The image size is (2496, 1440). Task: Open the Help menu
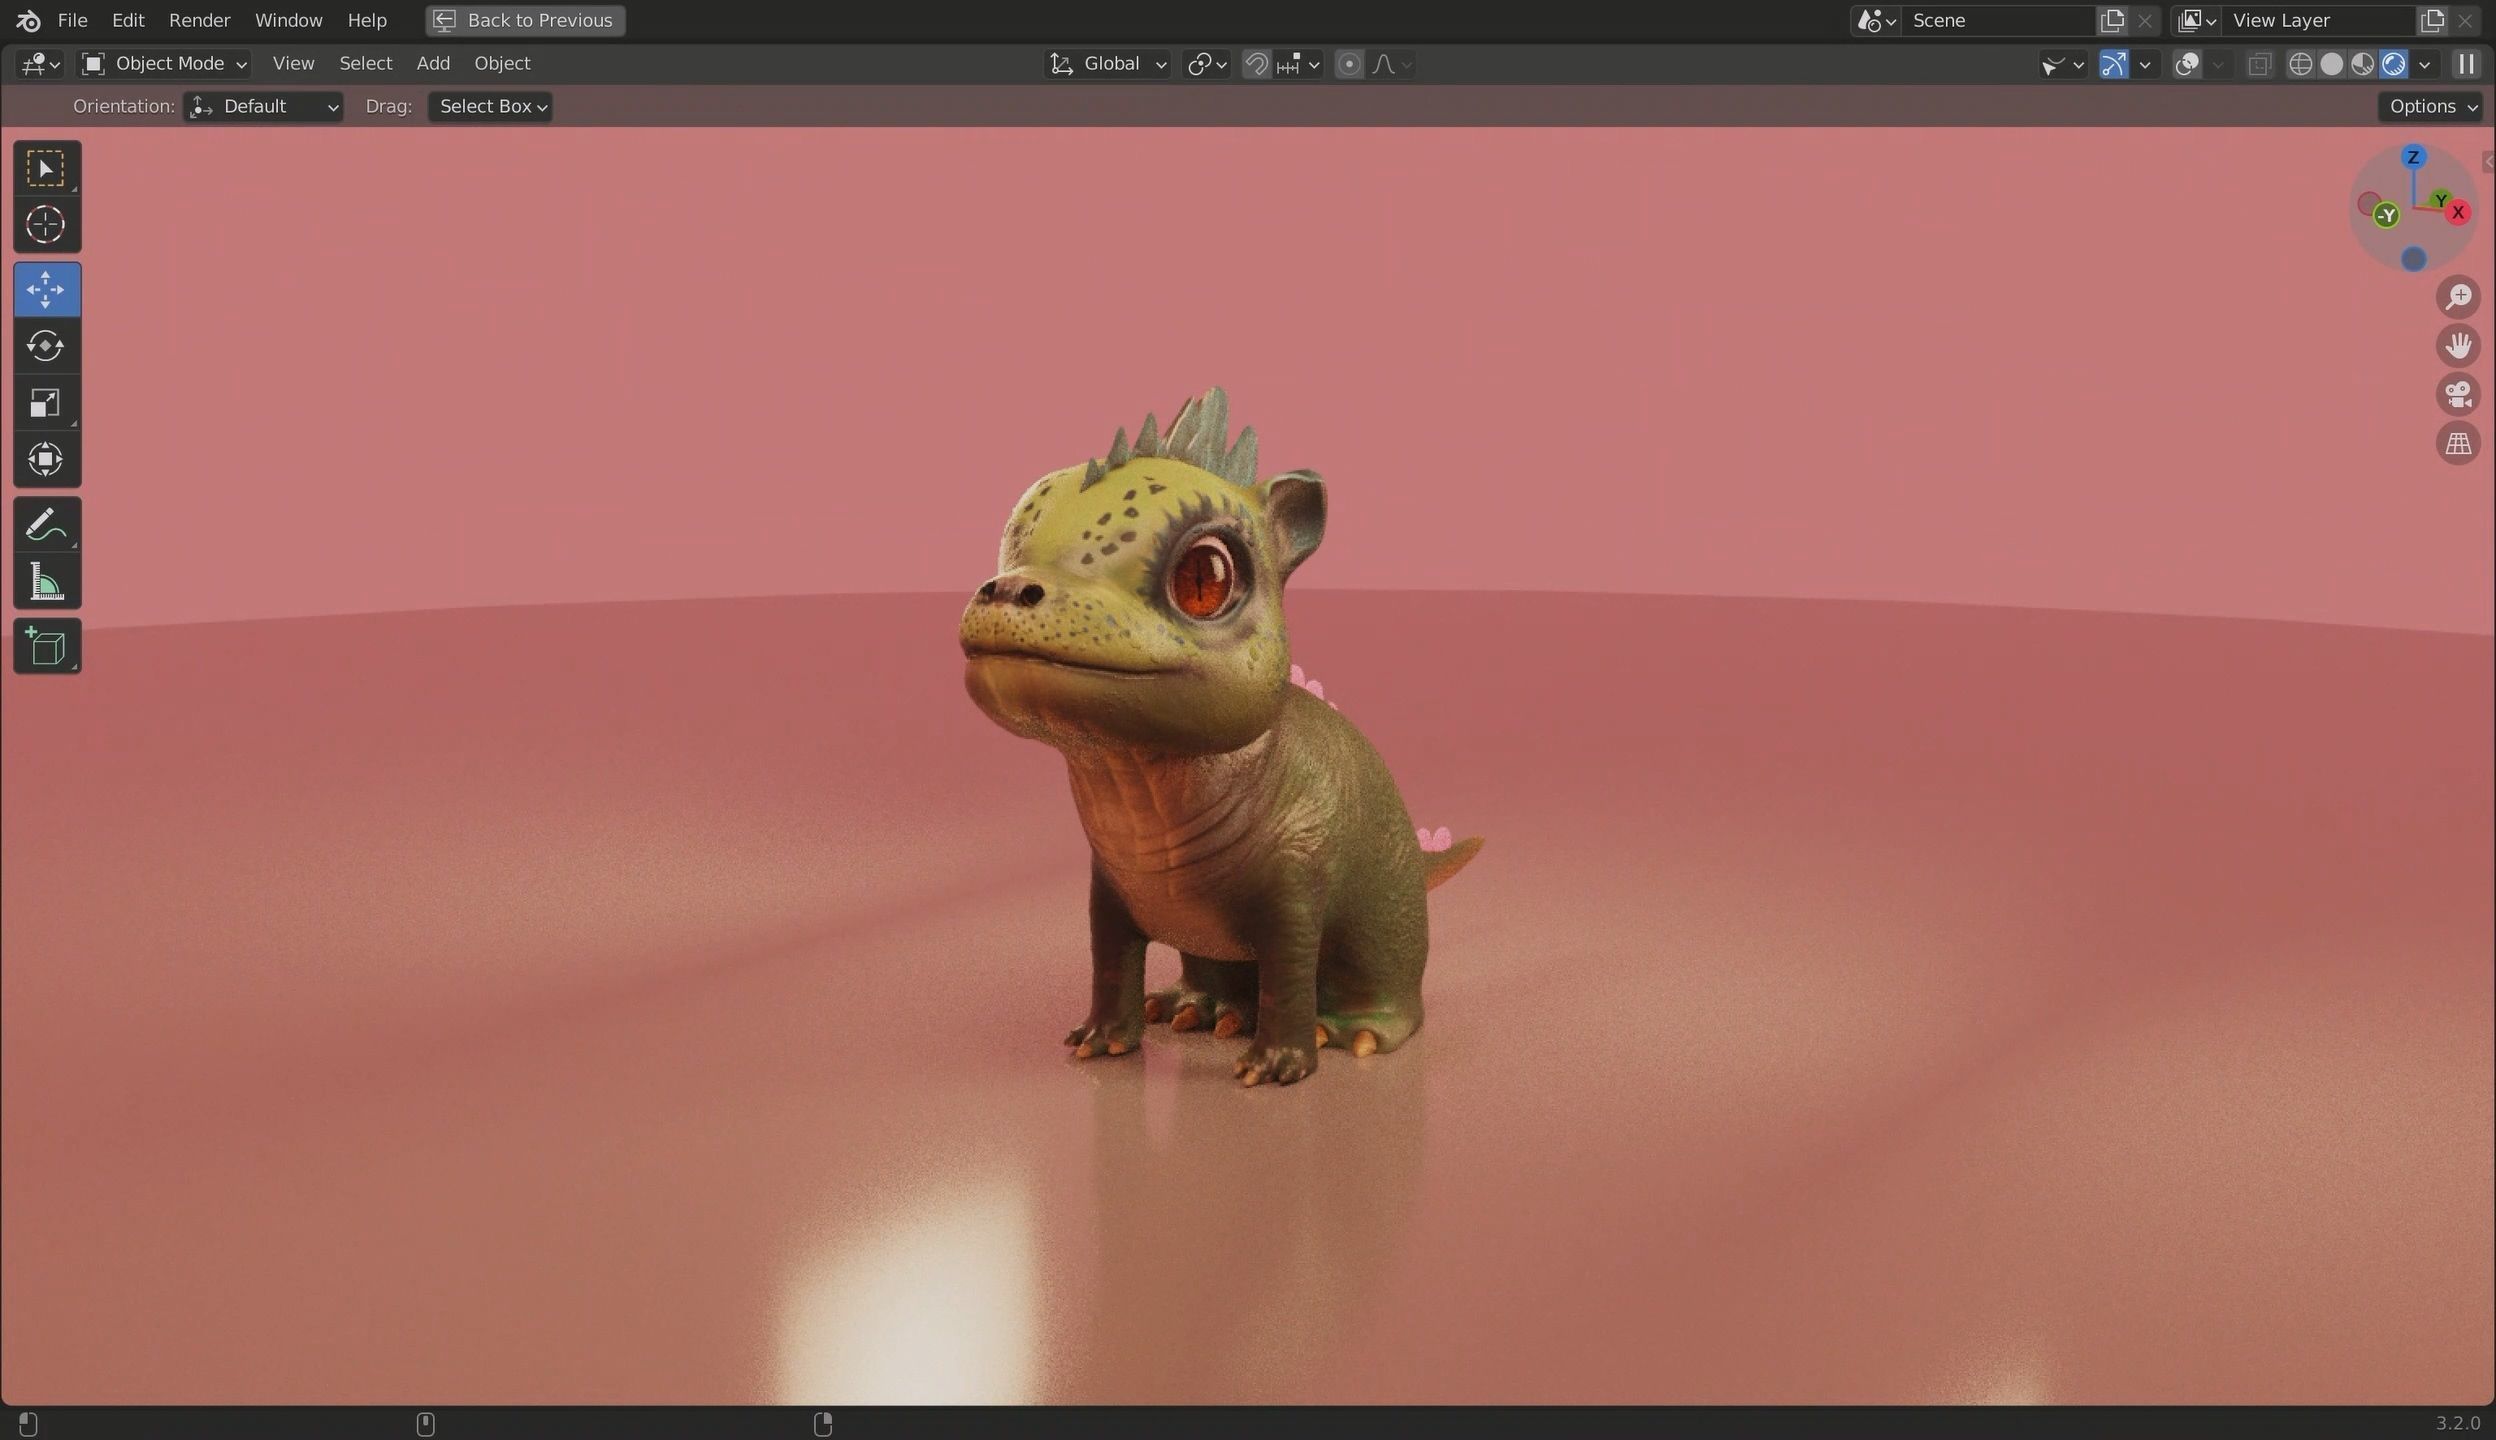pyautogui.click(x=366, y=20)
